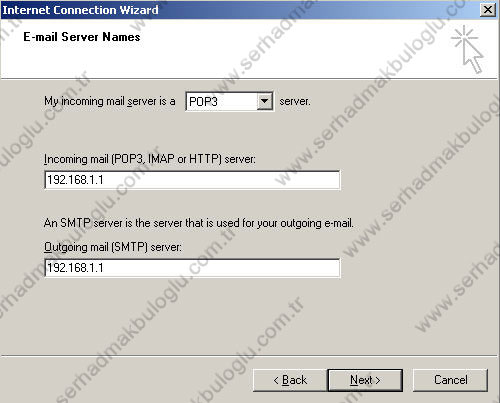Open the incoming server type dropdown arrow
This screenshot has width=500, height=403.
265,101
